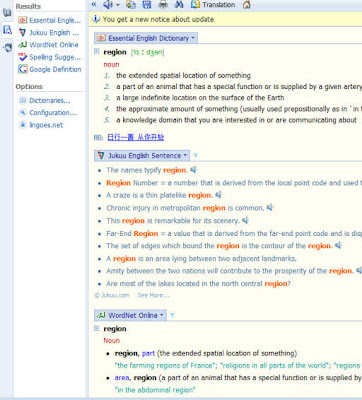Click the save floppy-disk icon
The image size is (362, 400).
point(147,5)
